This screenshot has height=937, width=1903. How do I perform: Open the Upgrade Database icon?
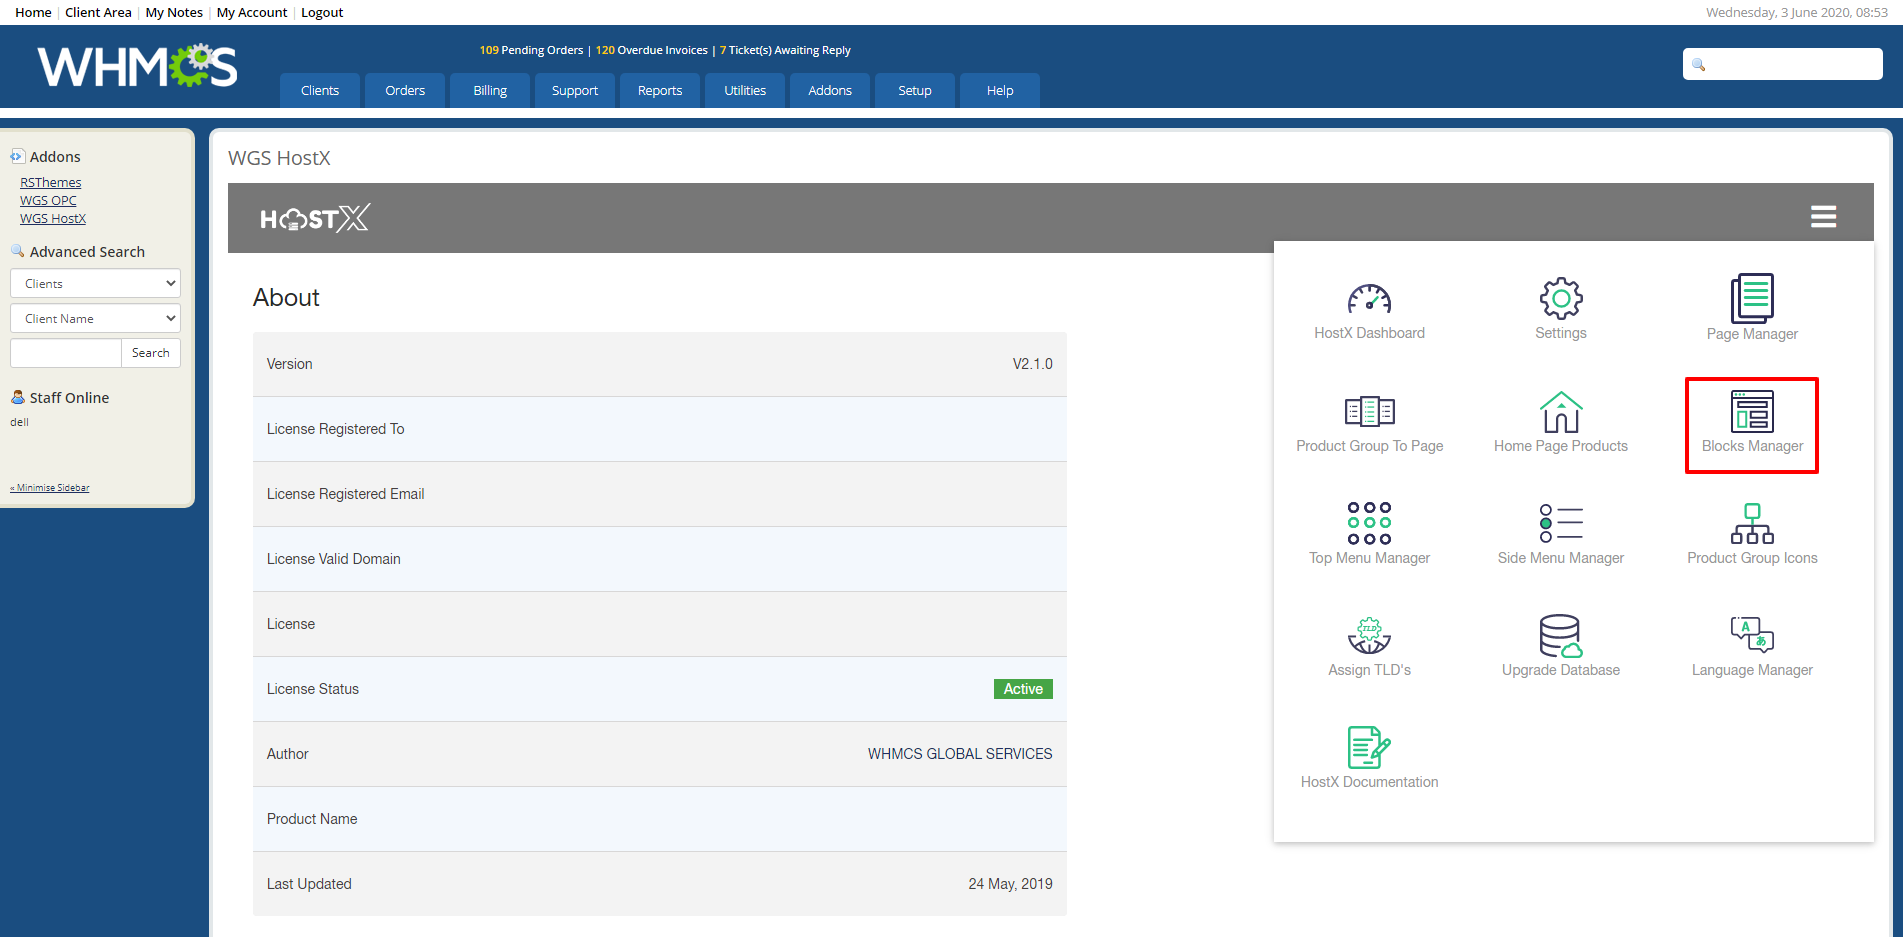(1560, 636)
